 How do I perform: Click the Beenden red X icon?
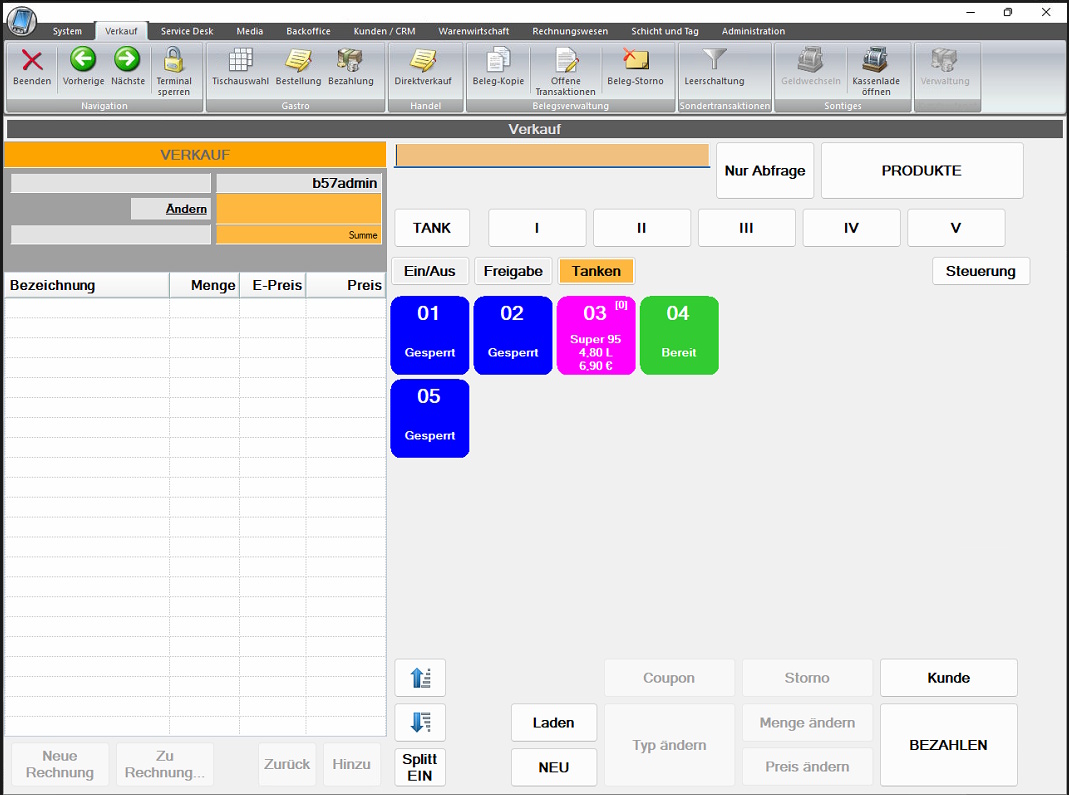[32, 62]
